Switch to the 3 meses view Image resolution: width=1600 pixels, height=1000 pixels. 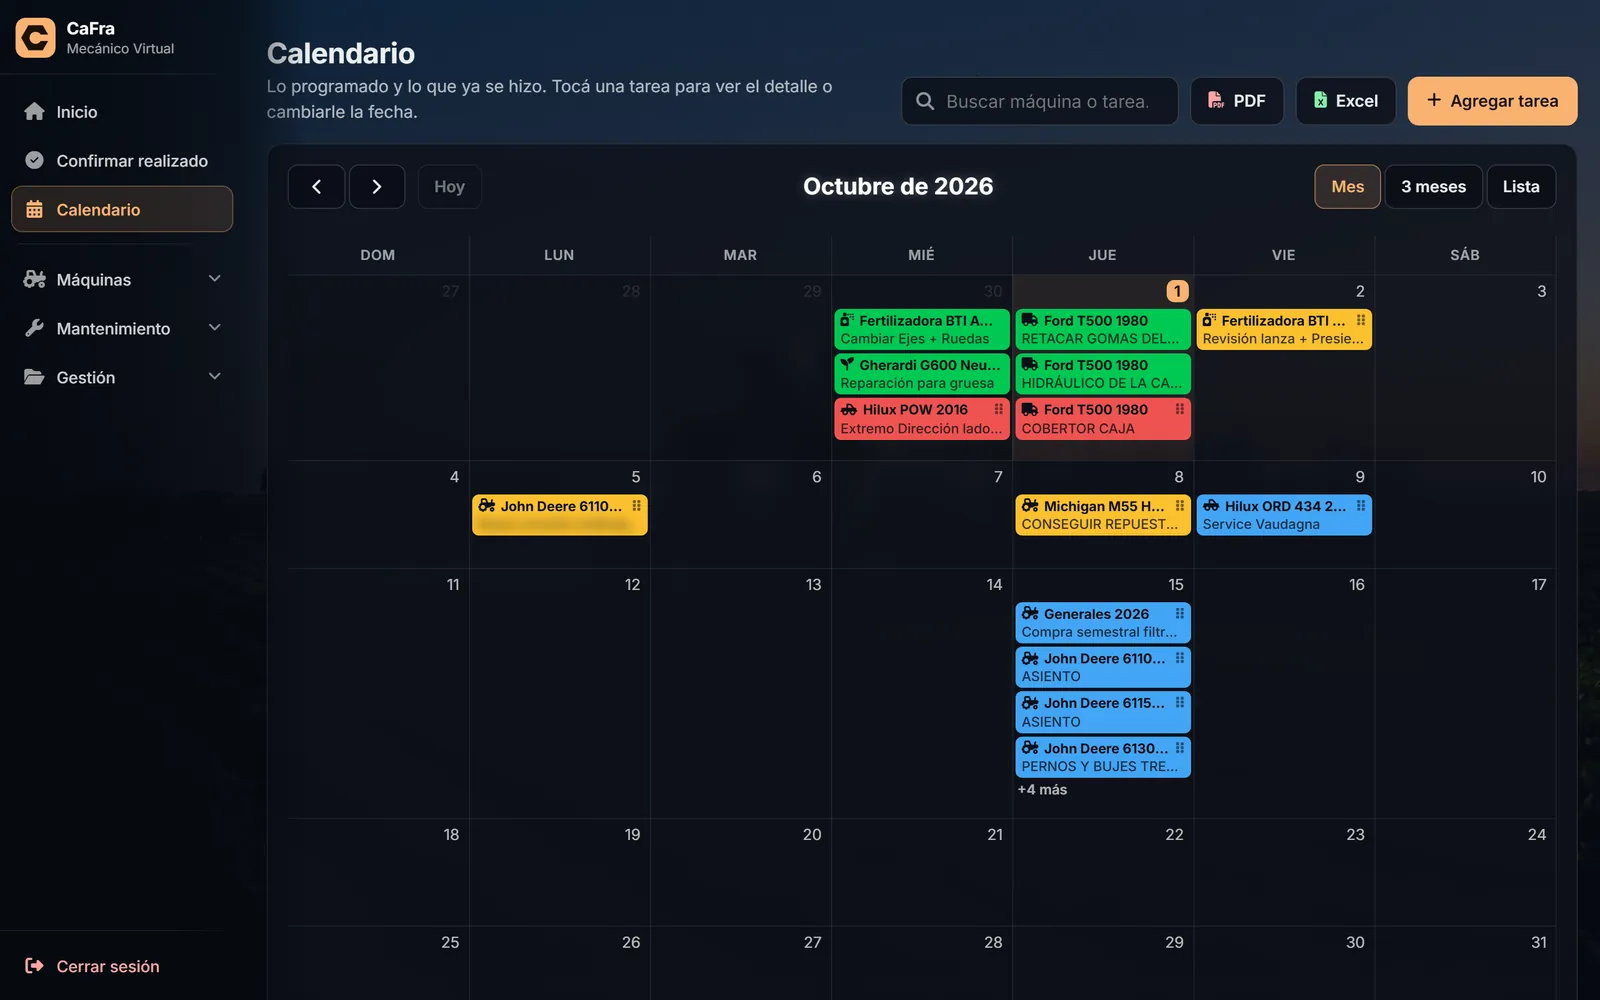point(1433,187)
